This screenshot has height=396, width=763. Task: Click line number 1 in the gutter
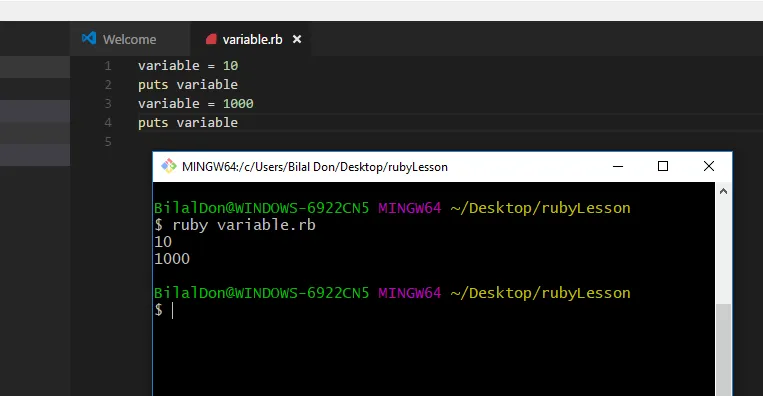pyautogui.click(x=108, y=66)
